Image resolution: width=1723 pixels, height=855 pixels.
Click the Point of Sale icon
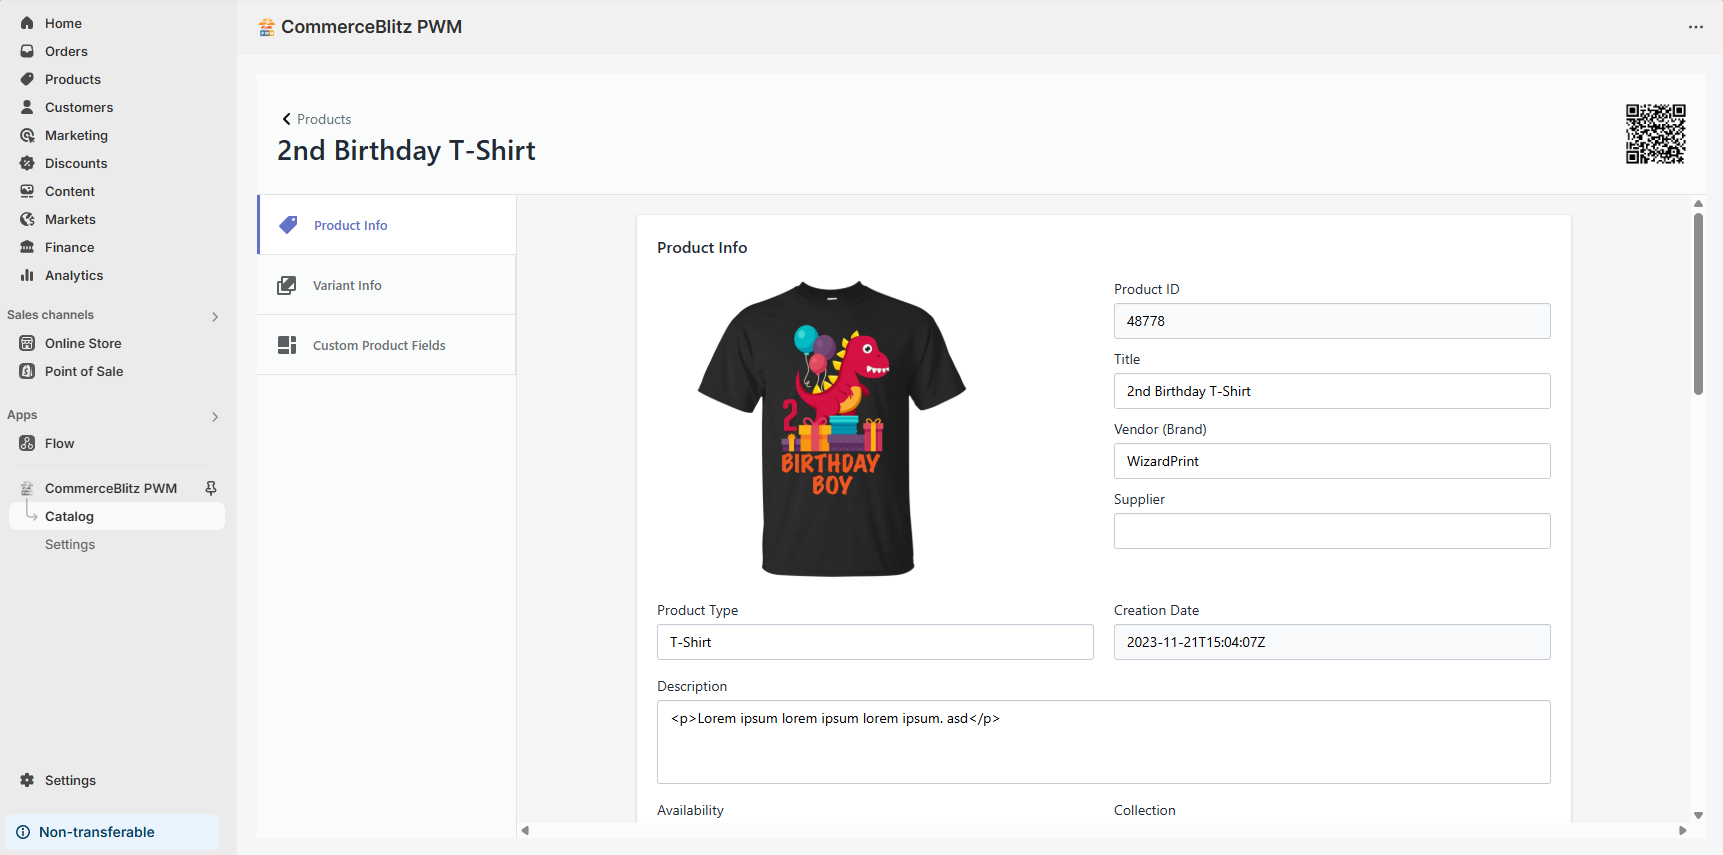[27, 371]
